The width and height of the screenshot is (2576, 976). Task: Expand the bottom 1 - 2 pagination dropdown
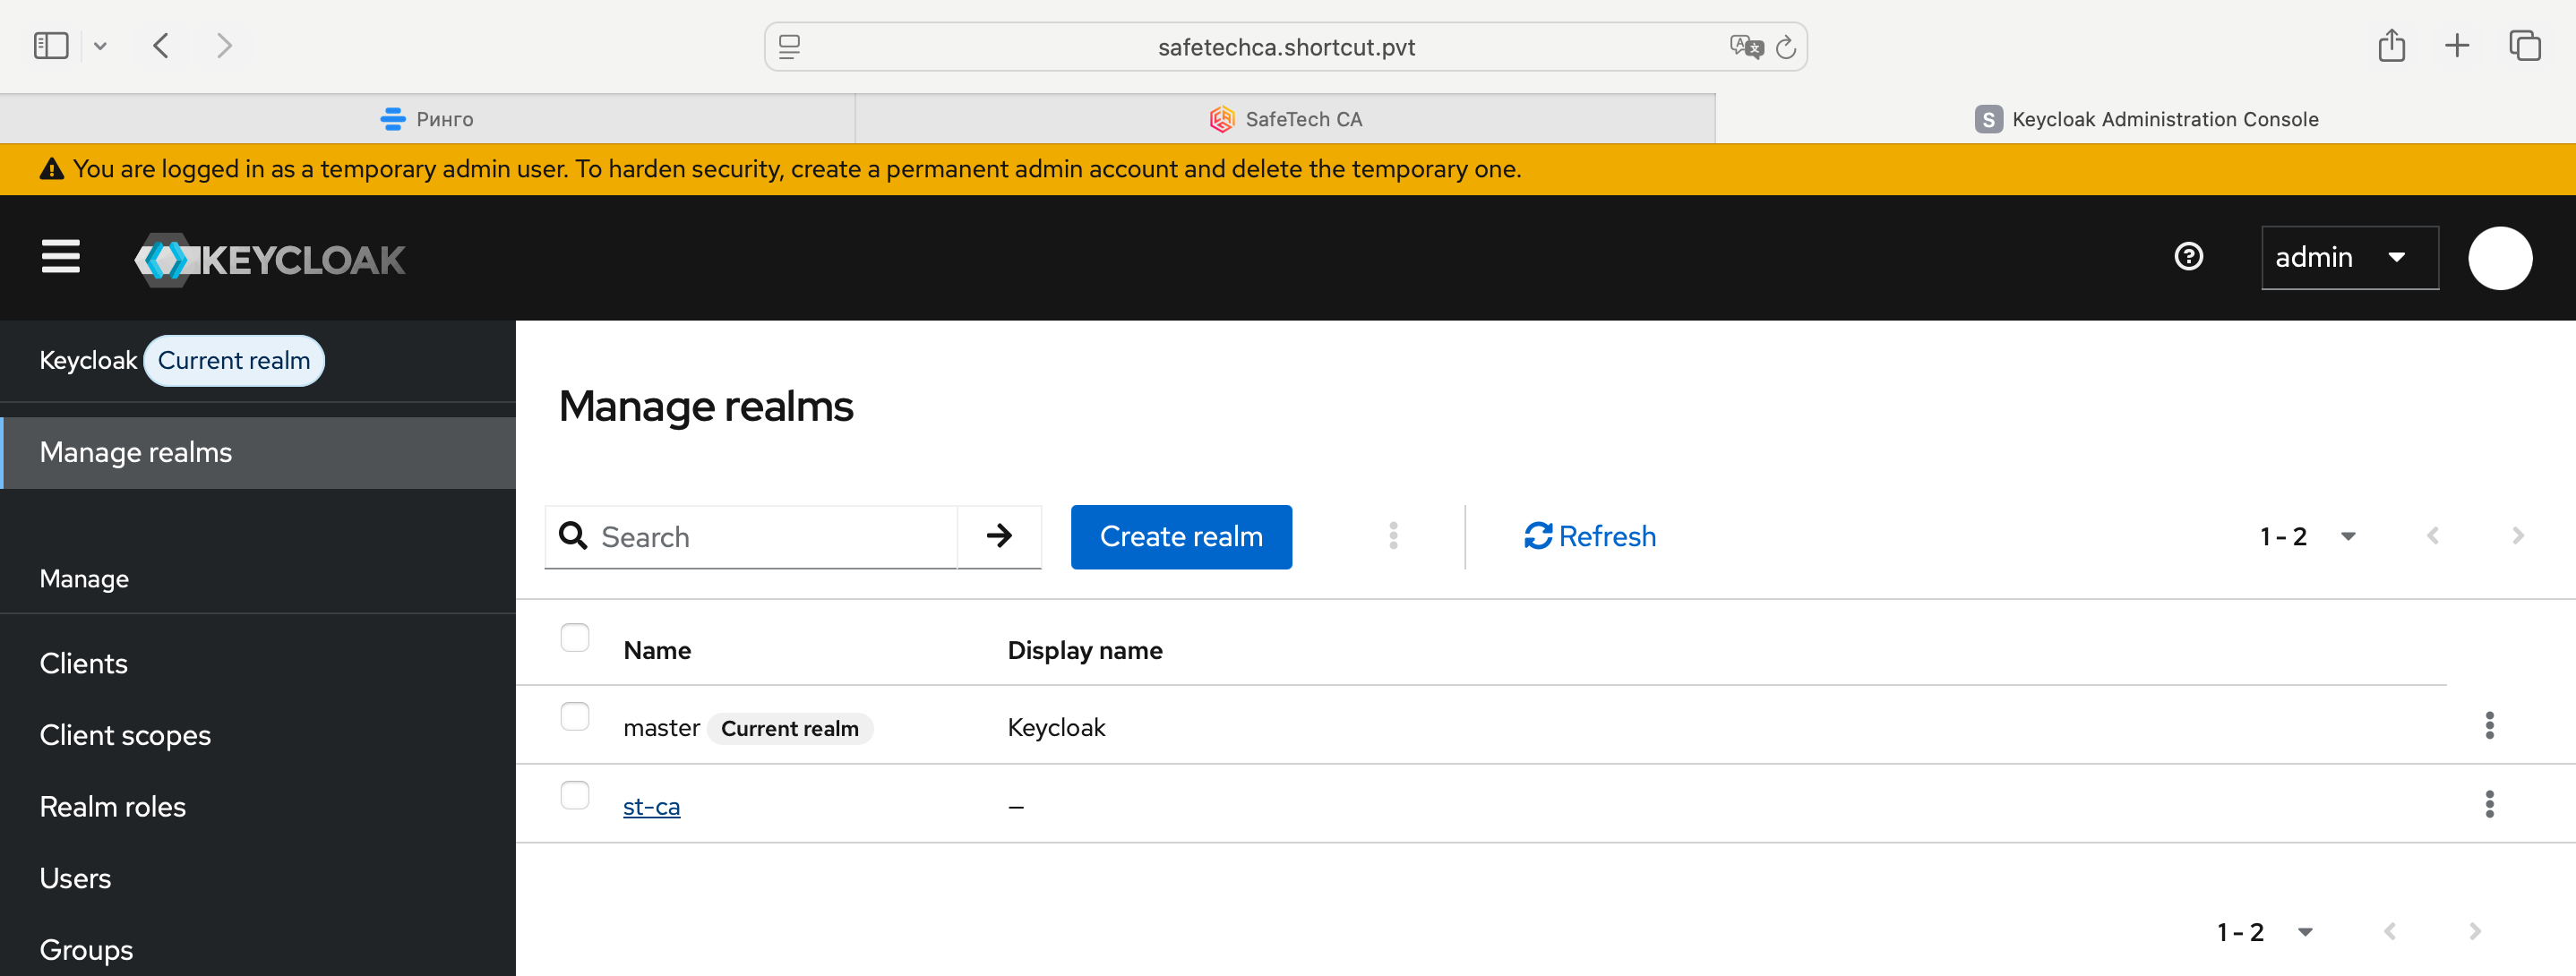coord(2264,932)
